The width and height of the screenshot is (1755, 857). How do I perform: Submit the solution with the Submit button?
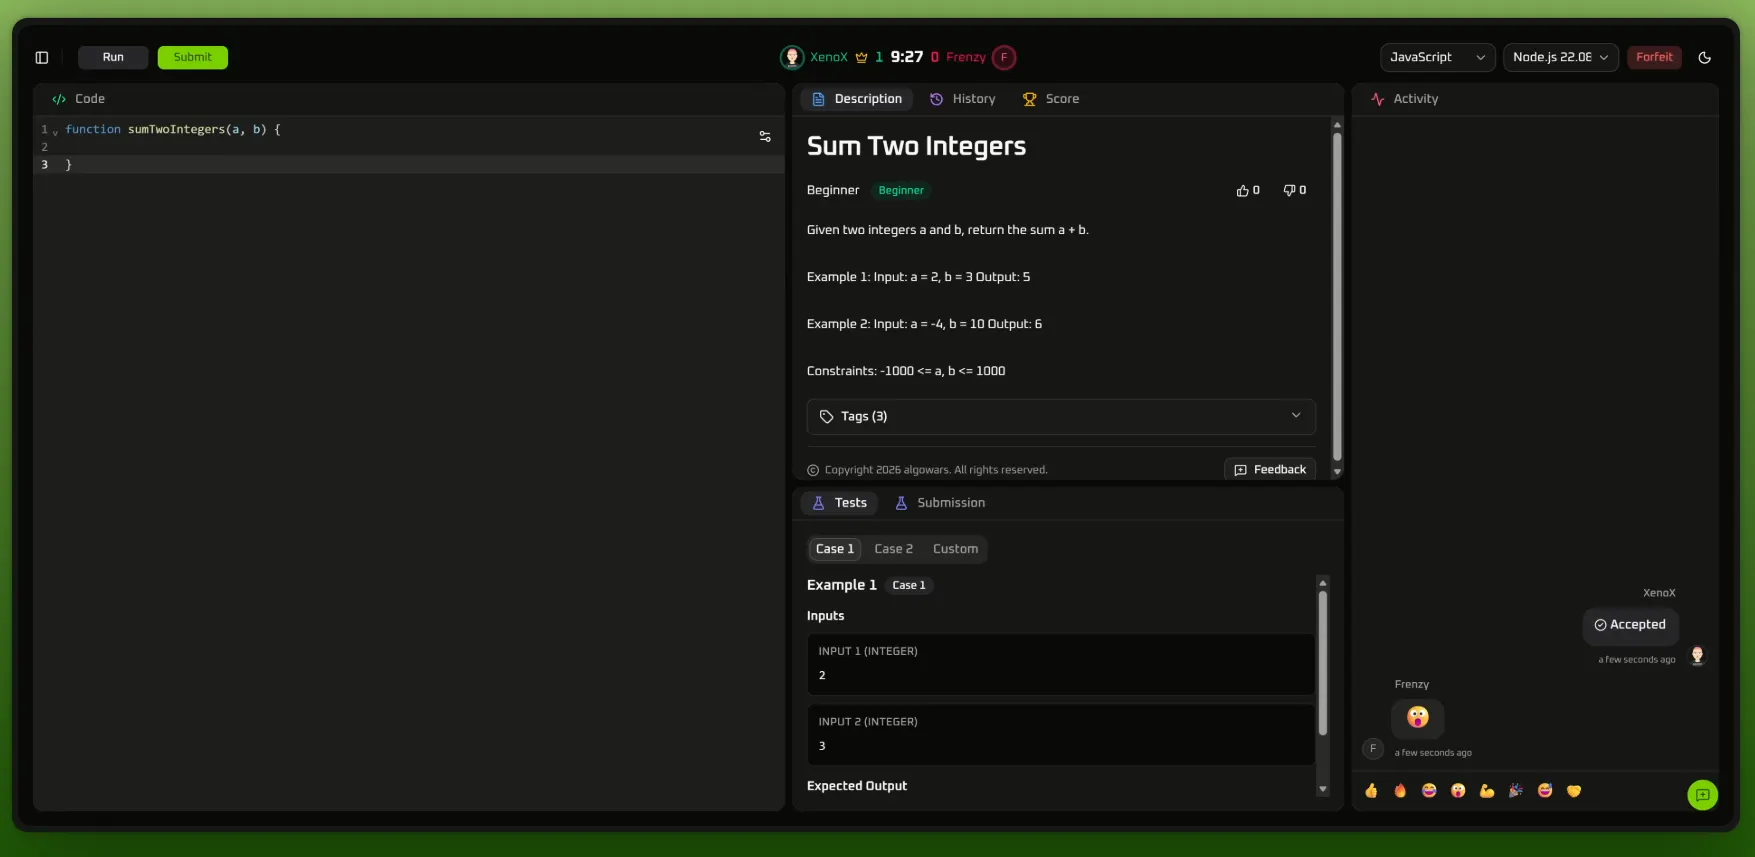pyautogui.click(x=192, y=58)
